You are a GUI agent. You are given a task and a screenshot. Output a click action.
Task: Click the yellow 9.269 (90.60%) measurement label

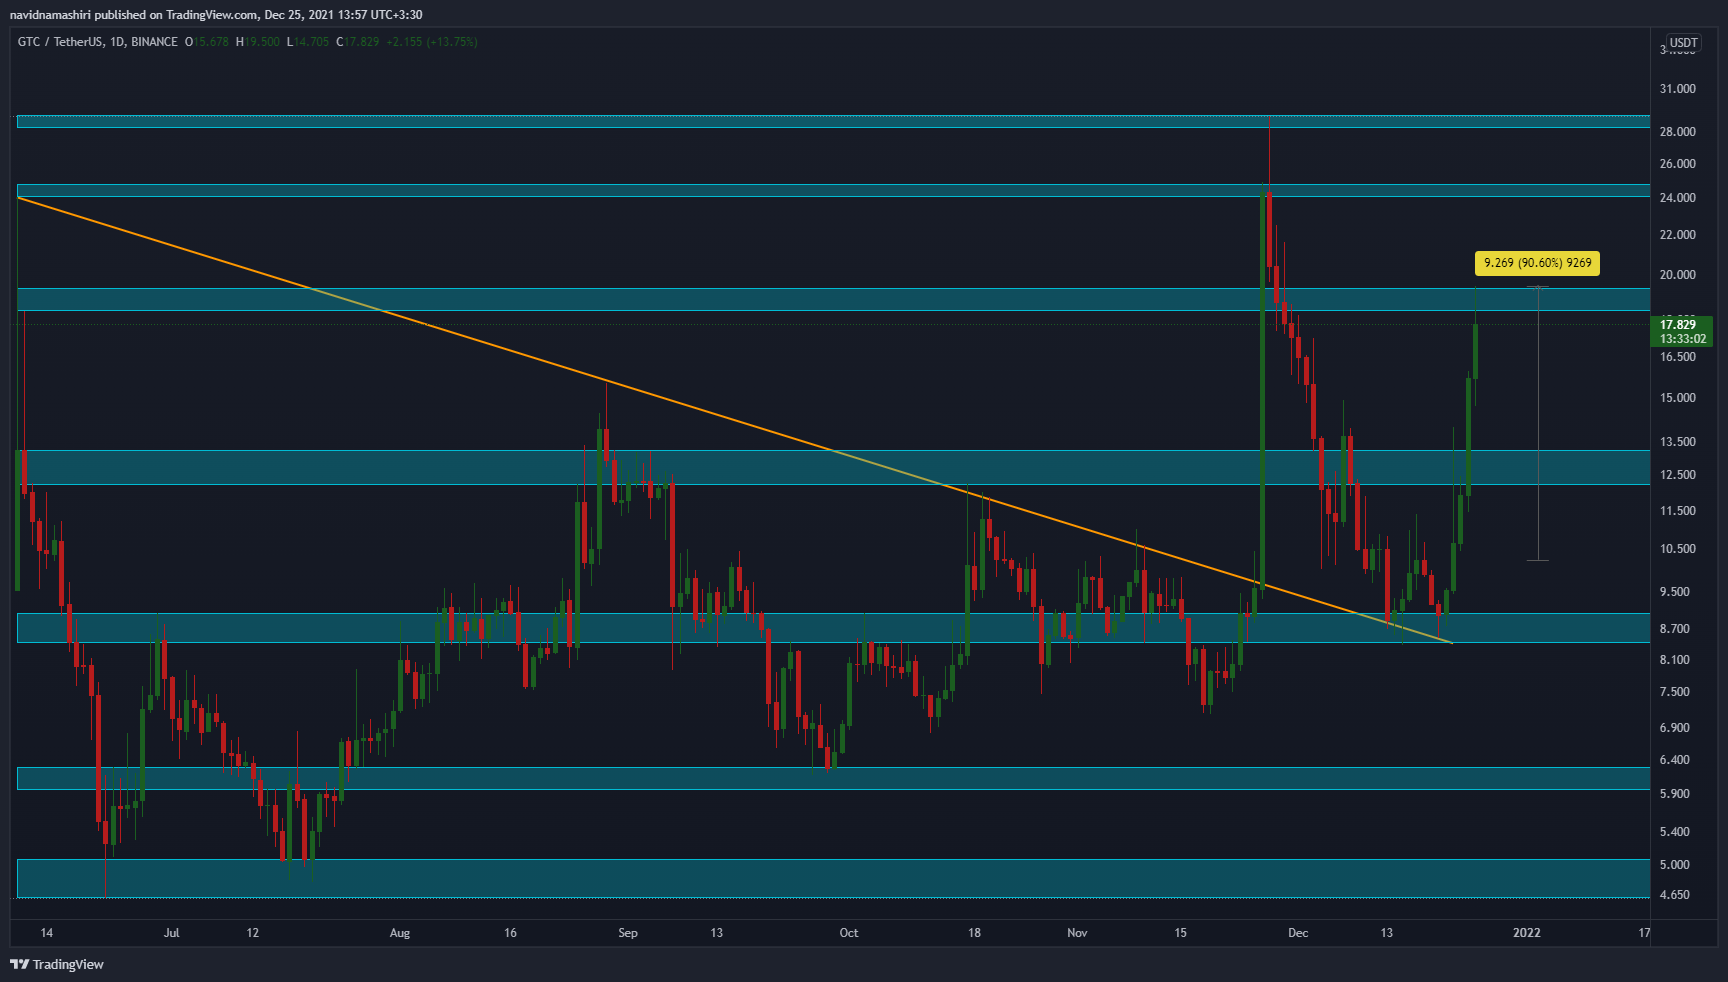tap(1538, 263)
